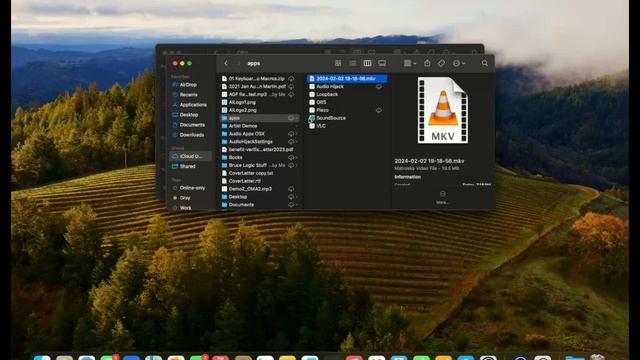Image resolution: width=640 pixels, height=360 pixels.
Task: Select the apps folder row in file list
Action: coord(260,118)
